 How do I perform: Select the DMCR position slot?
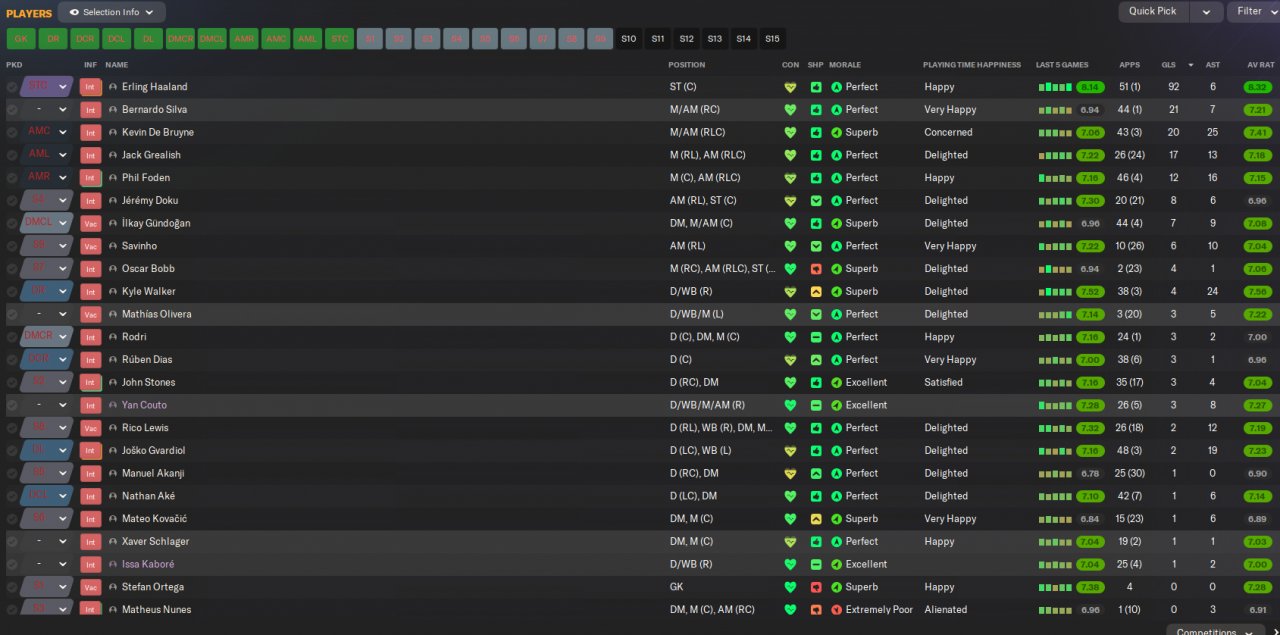[x=180, y=39]
